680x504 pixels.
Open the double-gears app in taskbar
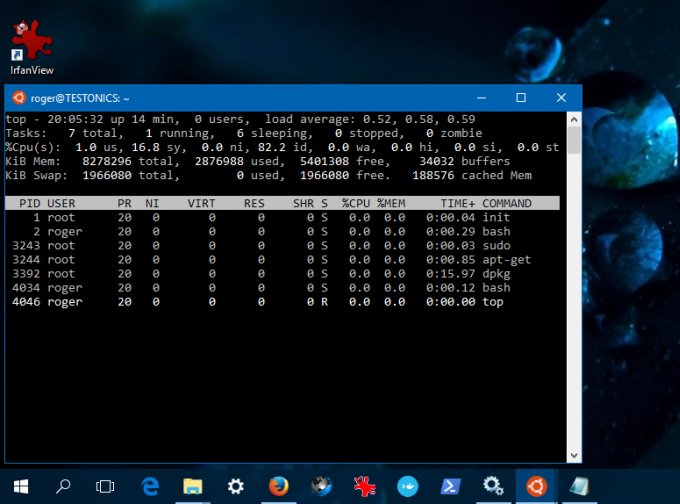tap(493, 486)
